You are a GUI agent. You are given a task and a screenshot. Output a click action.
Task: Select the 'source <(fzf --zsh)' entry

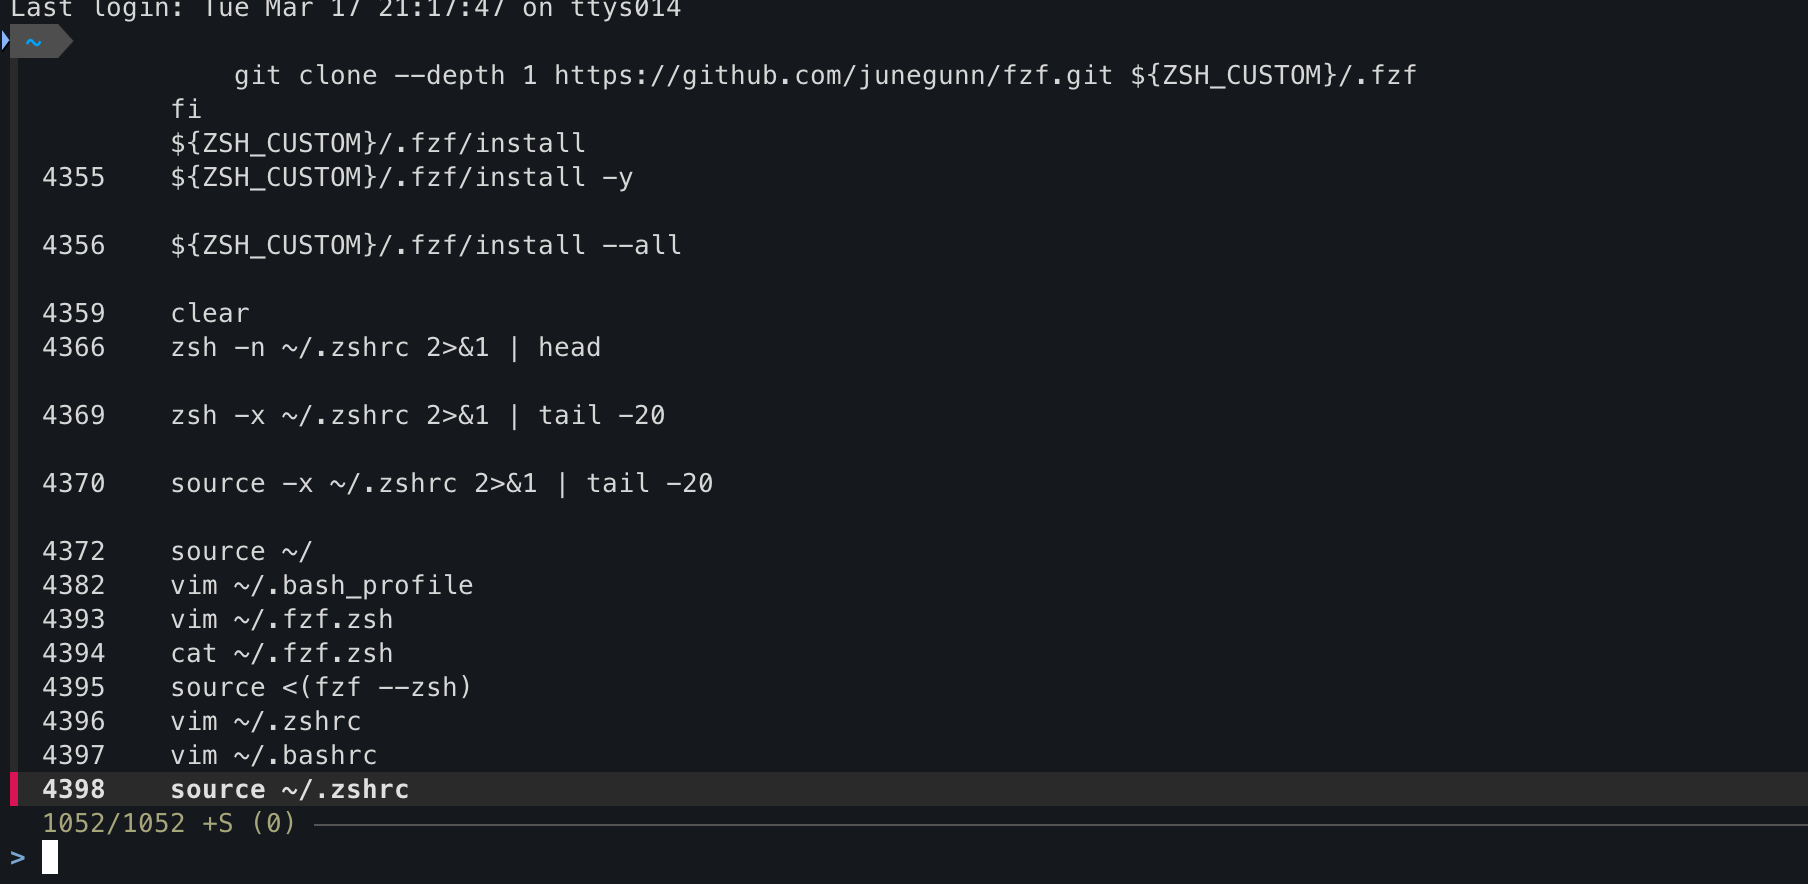coord(320,687)
